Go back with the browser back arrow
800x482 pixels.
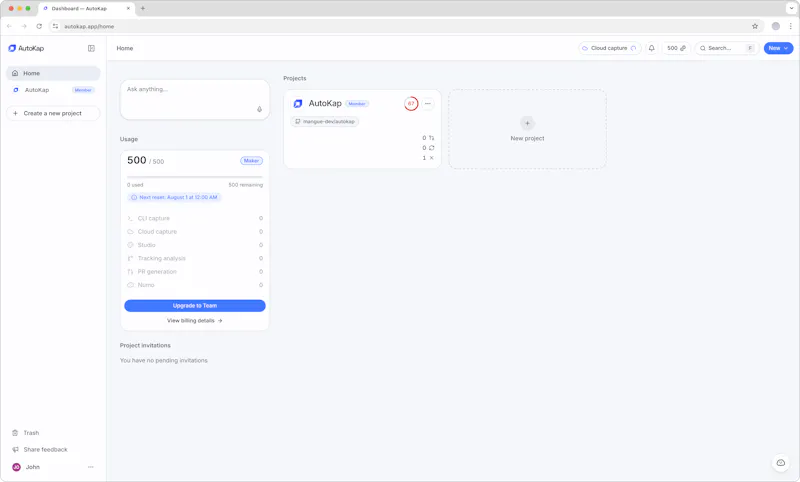coord(9,27)
